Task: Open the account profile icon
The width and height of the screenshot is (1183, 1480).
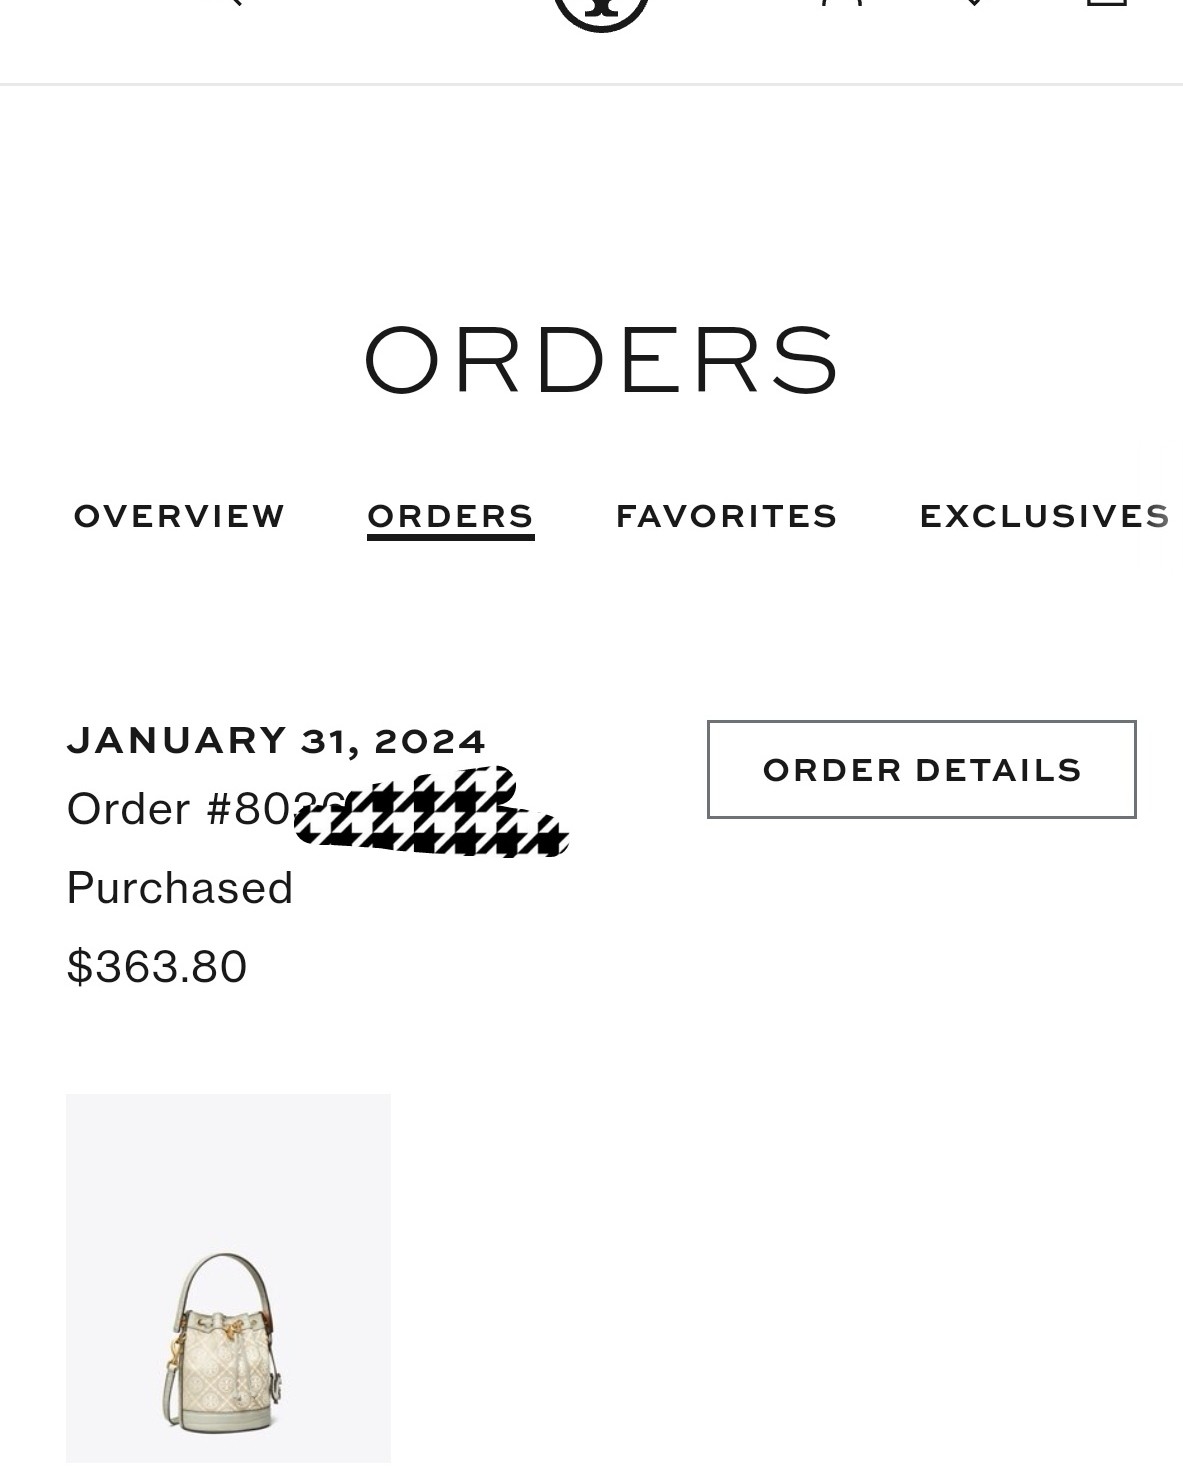Action: pyautogui.click(x=840, y=3)
